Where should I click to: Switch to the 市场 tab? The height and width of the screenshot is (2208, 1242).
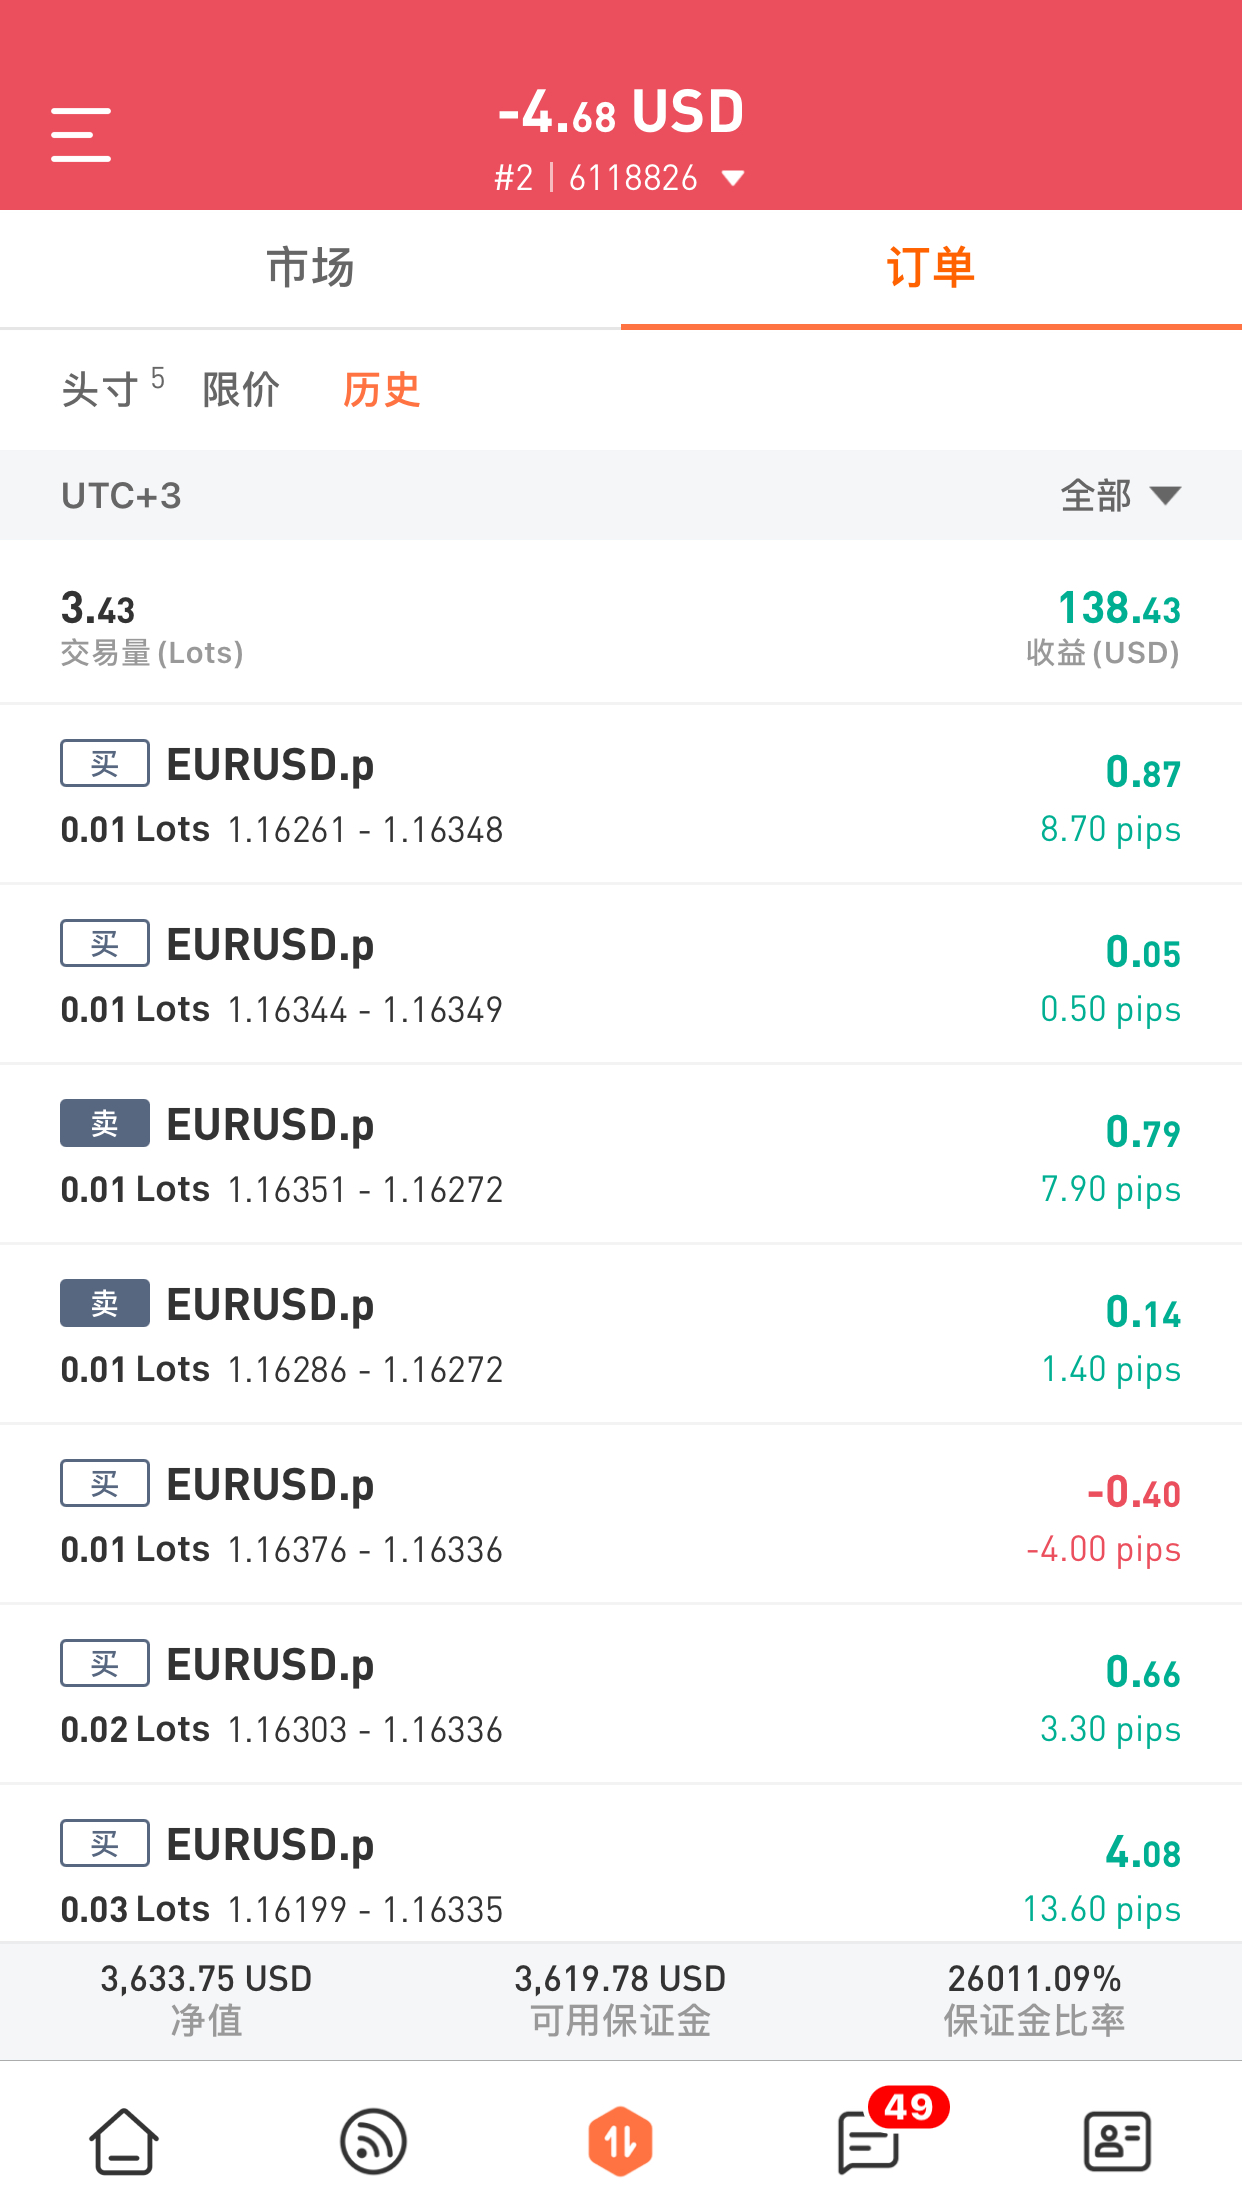[310, 268]
